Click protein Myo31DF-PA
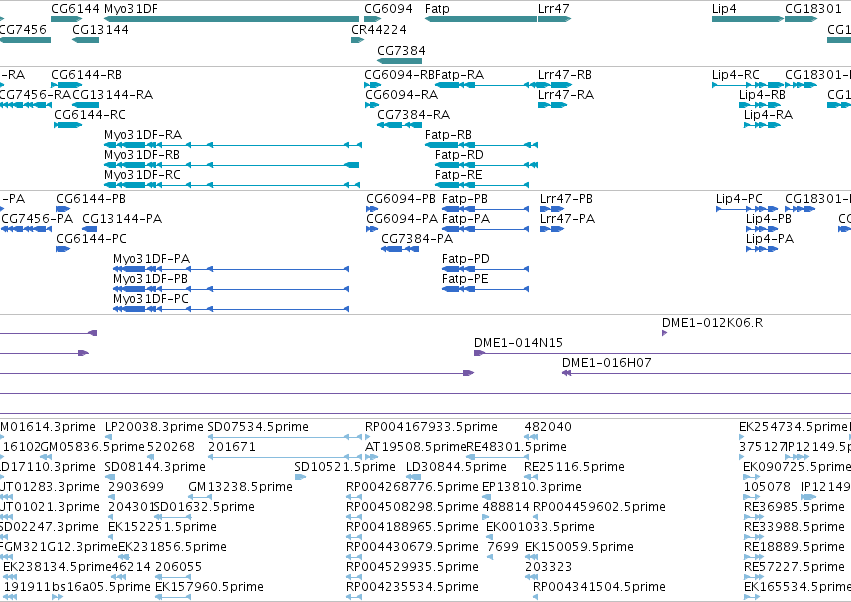The height and width of the screenshot is (602, 851). tap(231, 269)
